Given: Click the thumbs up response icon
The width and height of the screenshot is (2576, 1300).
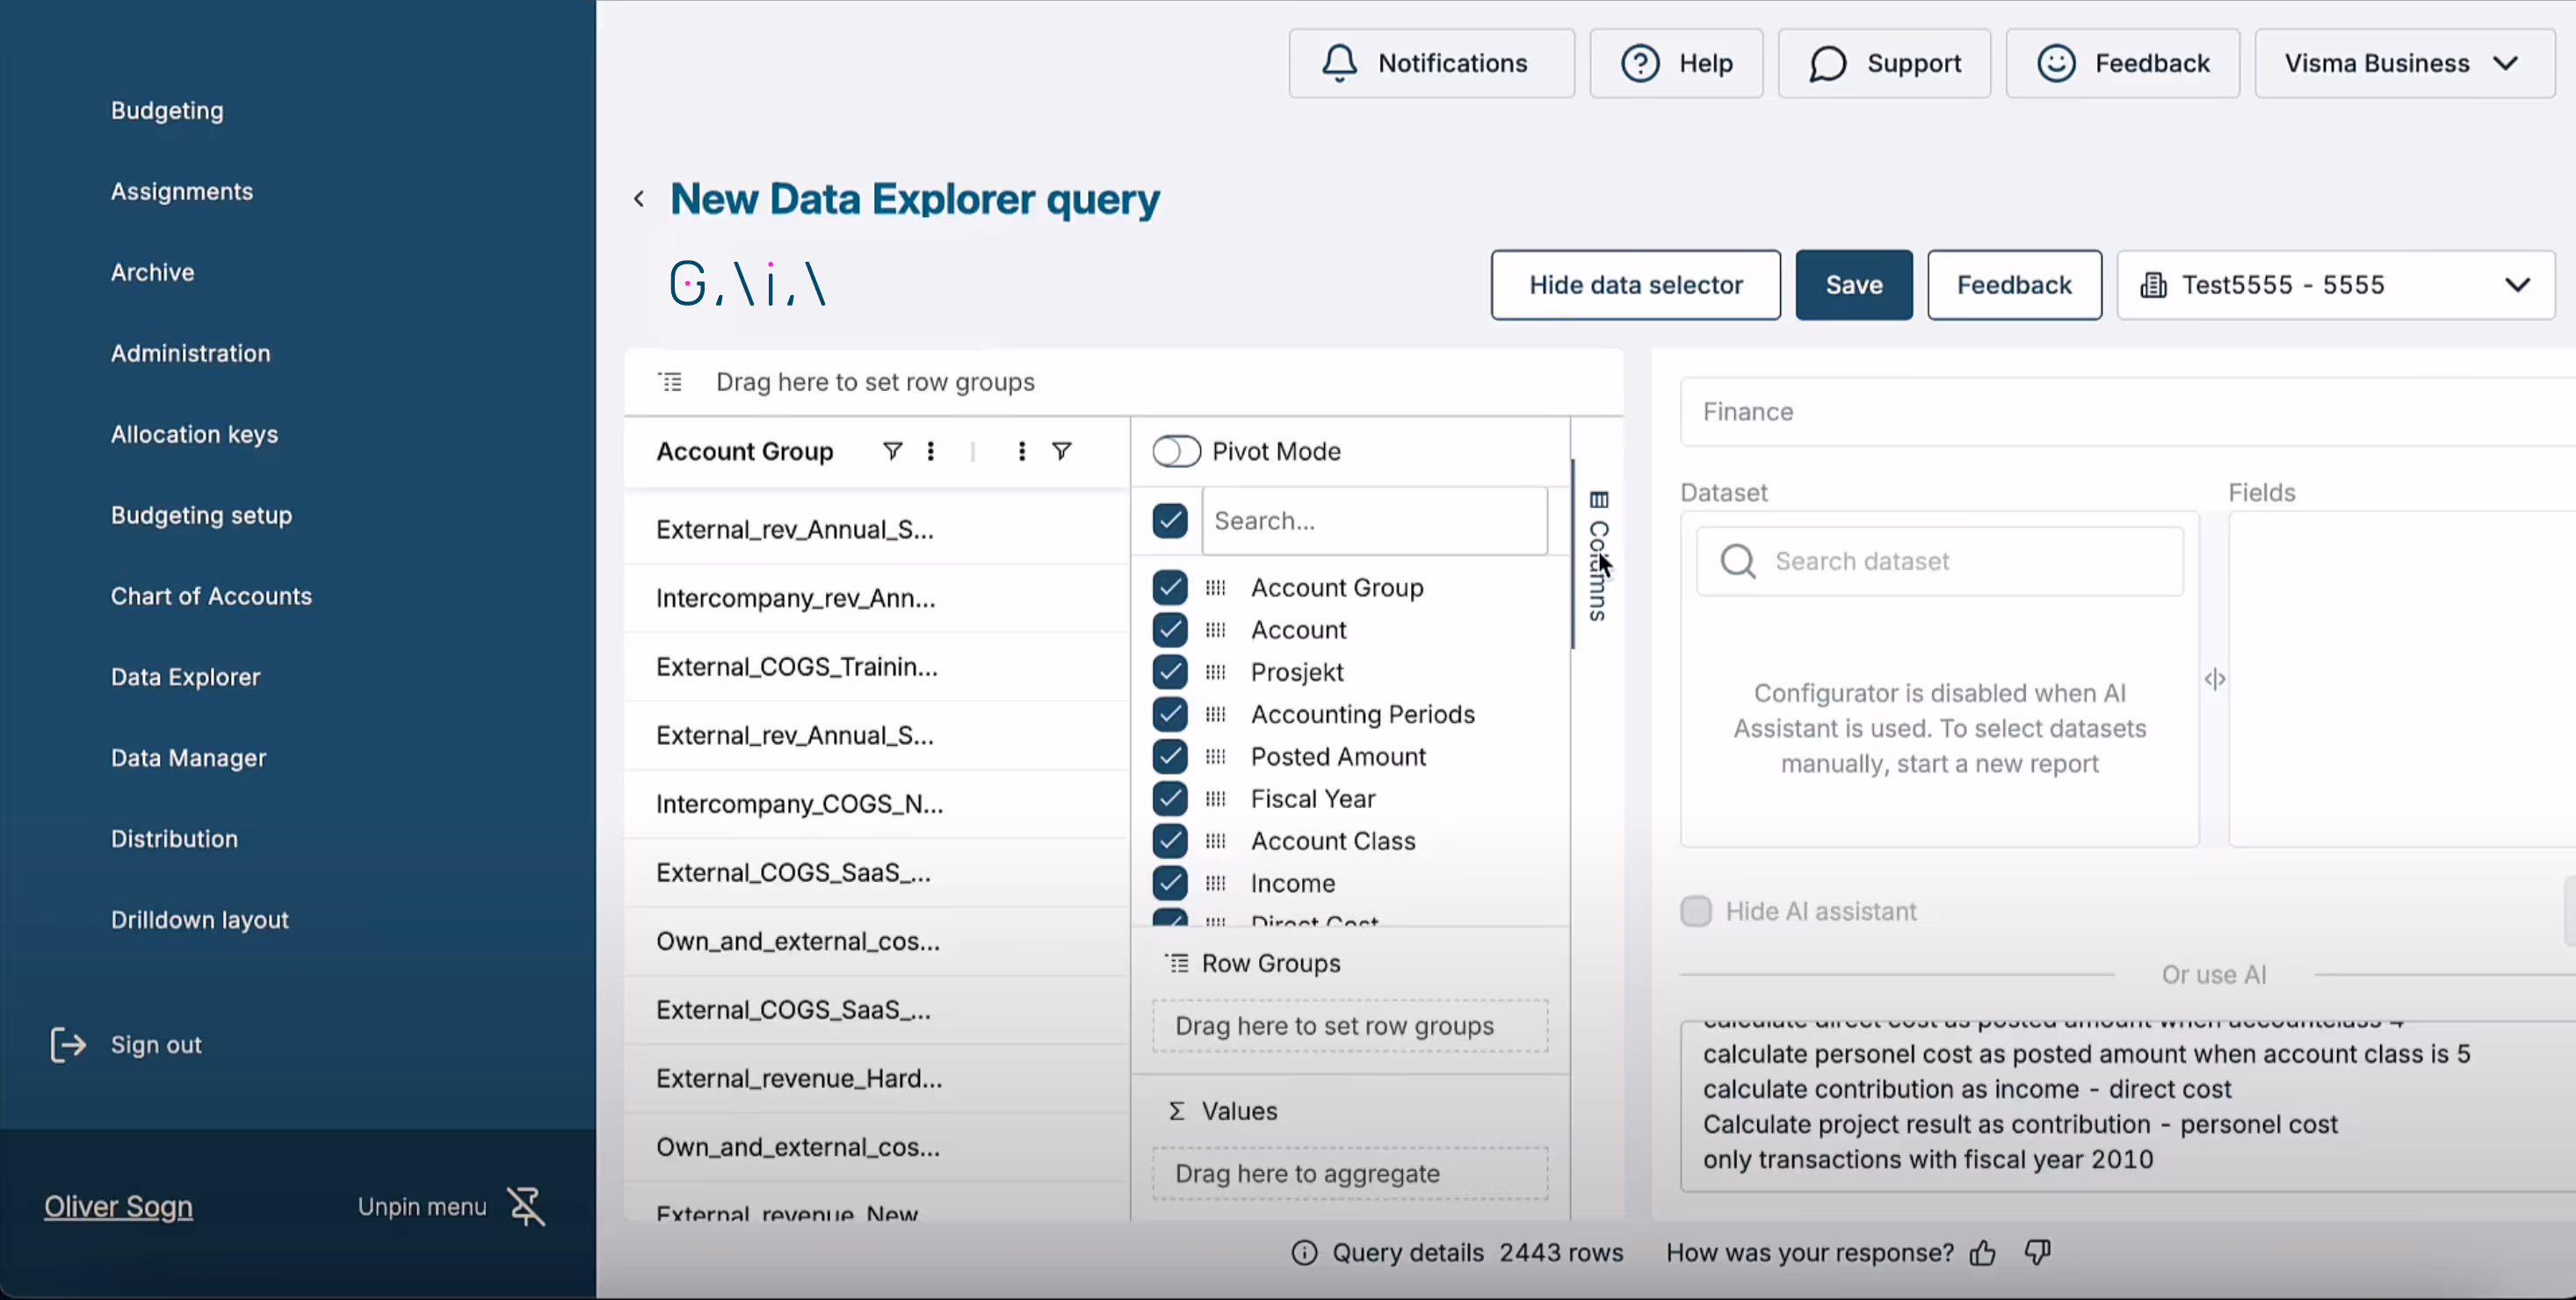Looking at the screenshot, I should coord(1982,1253).
